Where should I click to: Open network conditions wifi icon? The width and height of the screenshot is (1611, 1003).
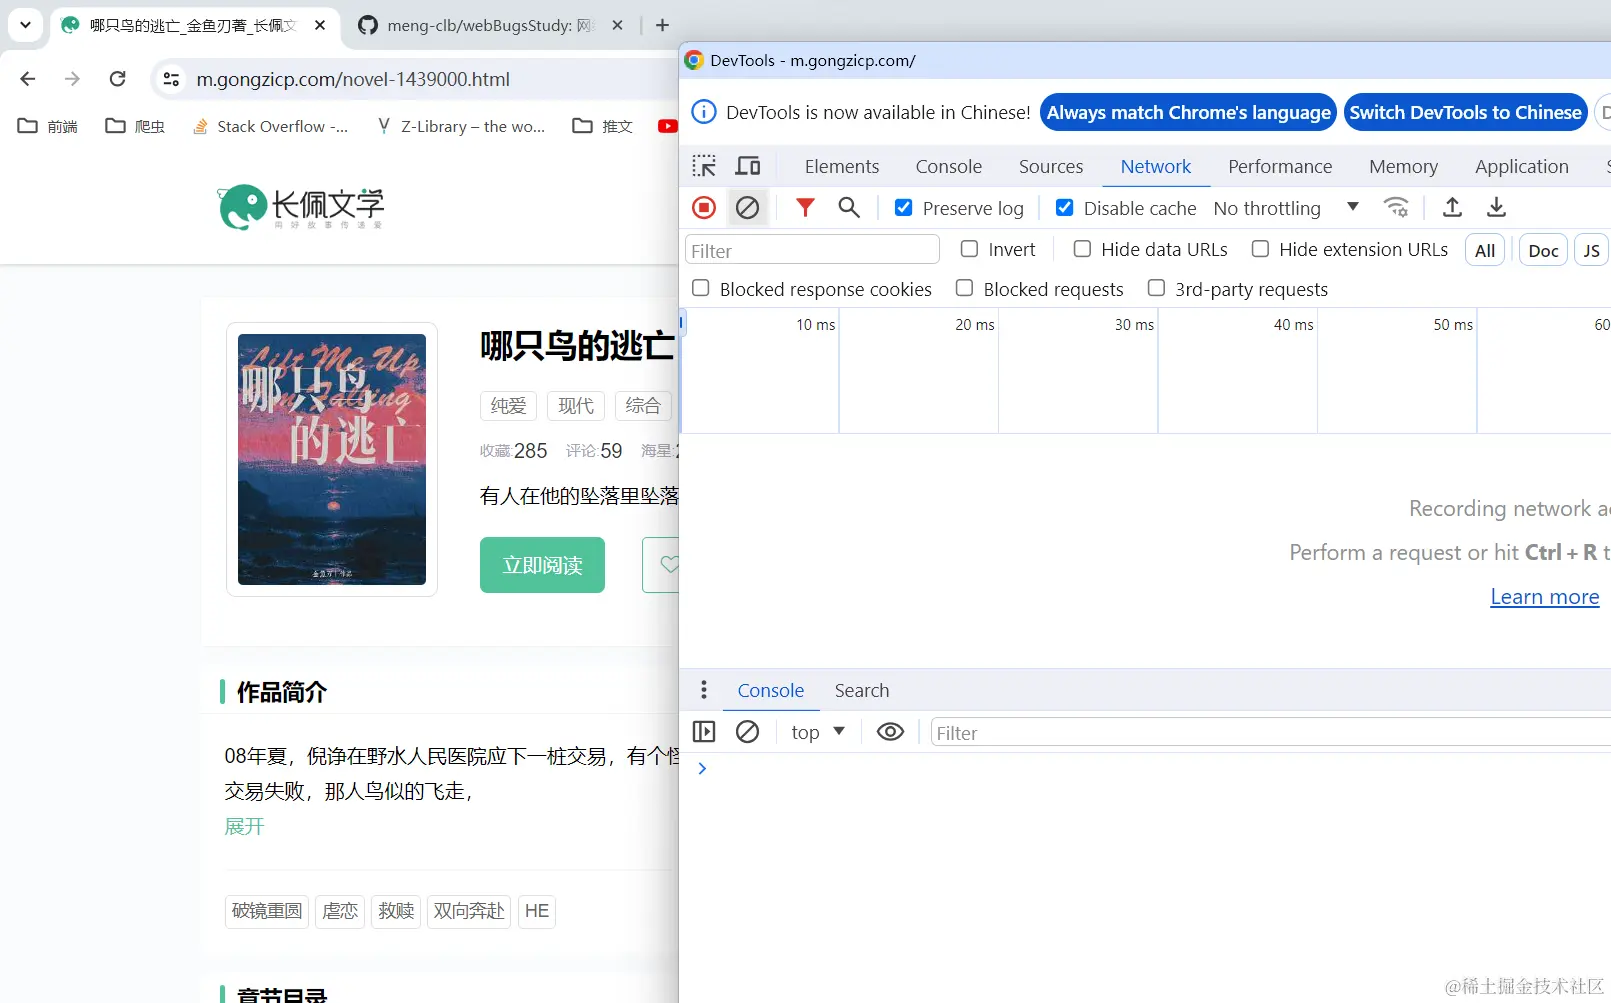(x=1396, y=207)
